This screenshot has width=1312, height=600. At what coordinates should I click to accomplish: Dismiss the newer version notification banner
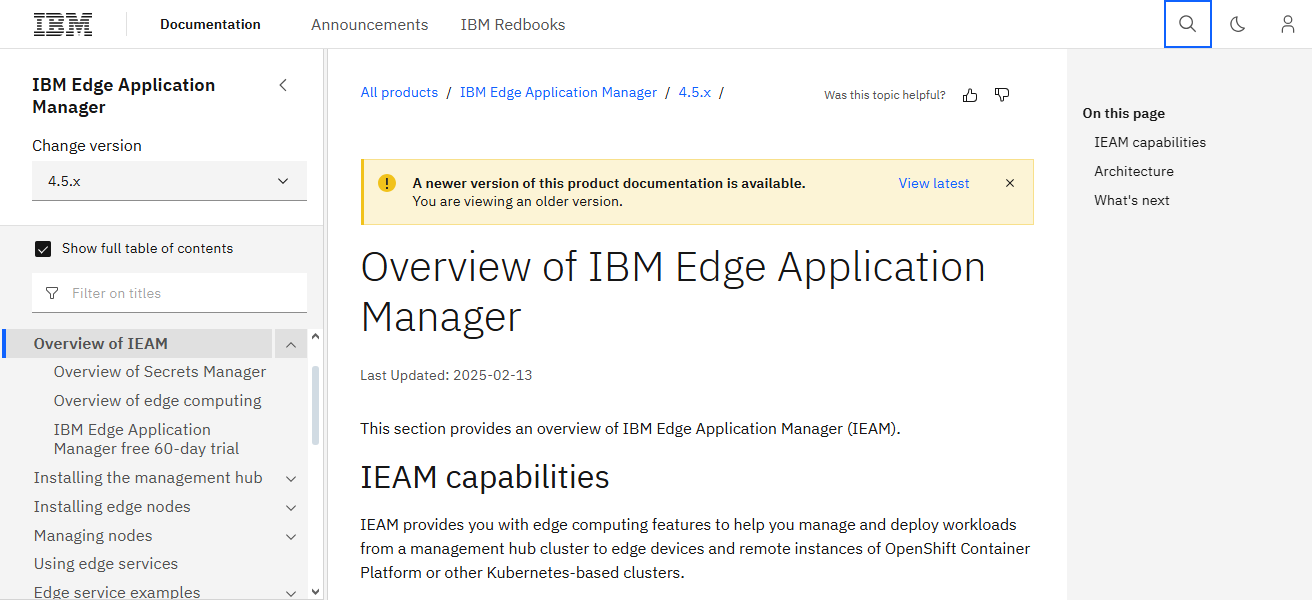[x=1010, y=183]
